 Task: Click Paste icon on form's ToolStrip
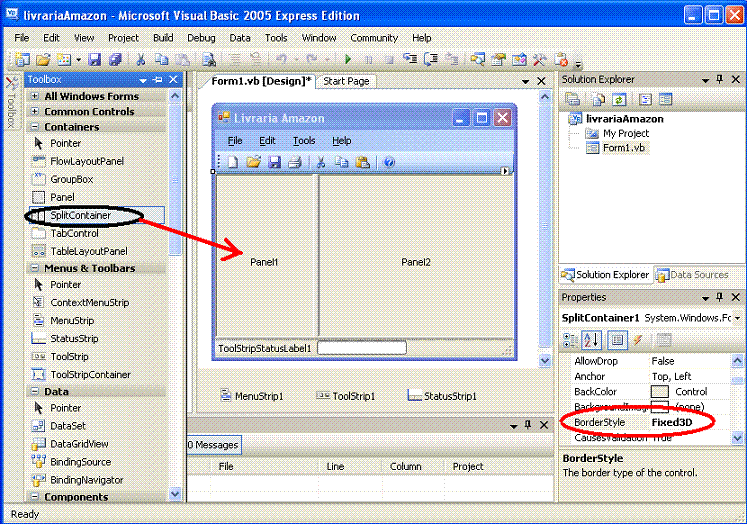click(x=363, y=162)
